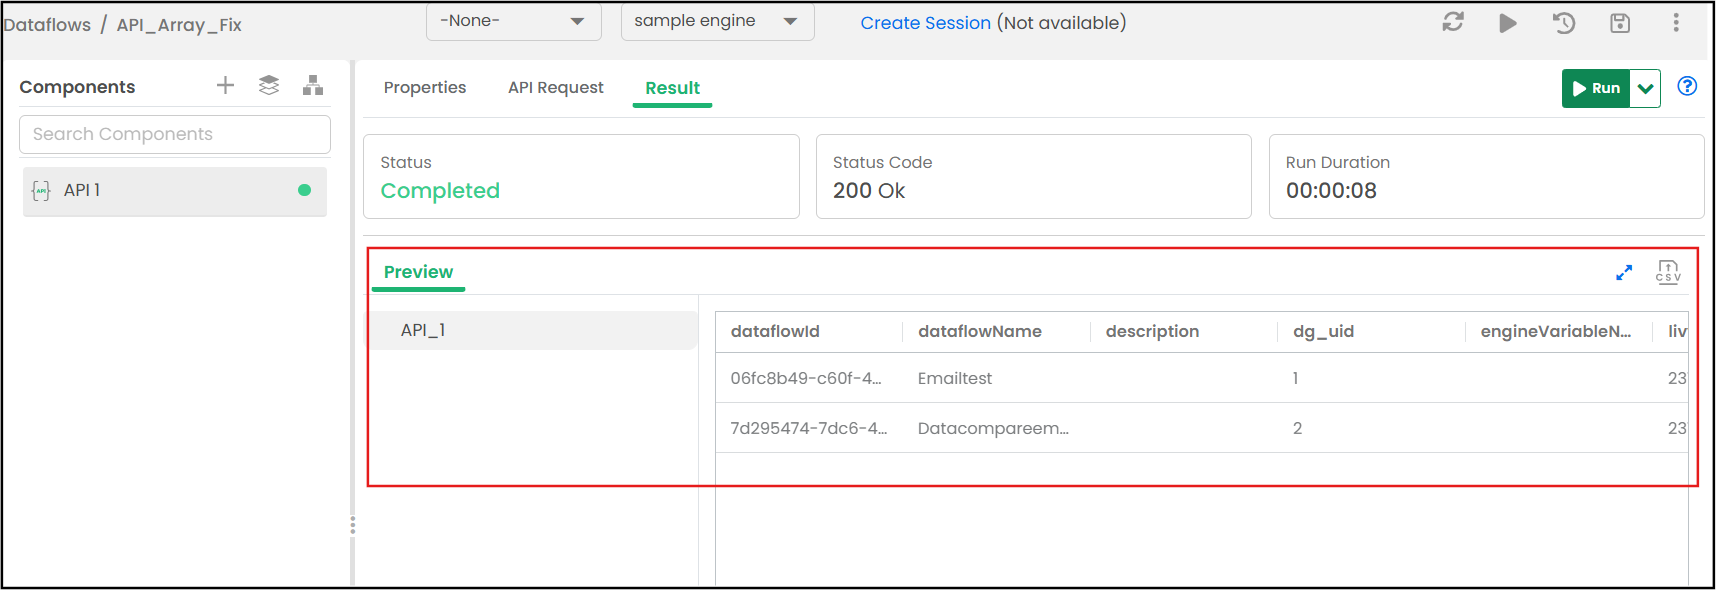Screen dimensions: 1716x590
Task: Click the Create Session link
Action: pos(926,23)
